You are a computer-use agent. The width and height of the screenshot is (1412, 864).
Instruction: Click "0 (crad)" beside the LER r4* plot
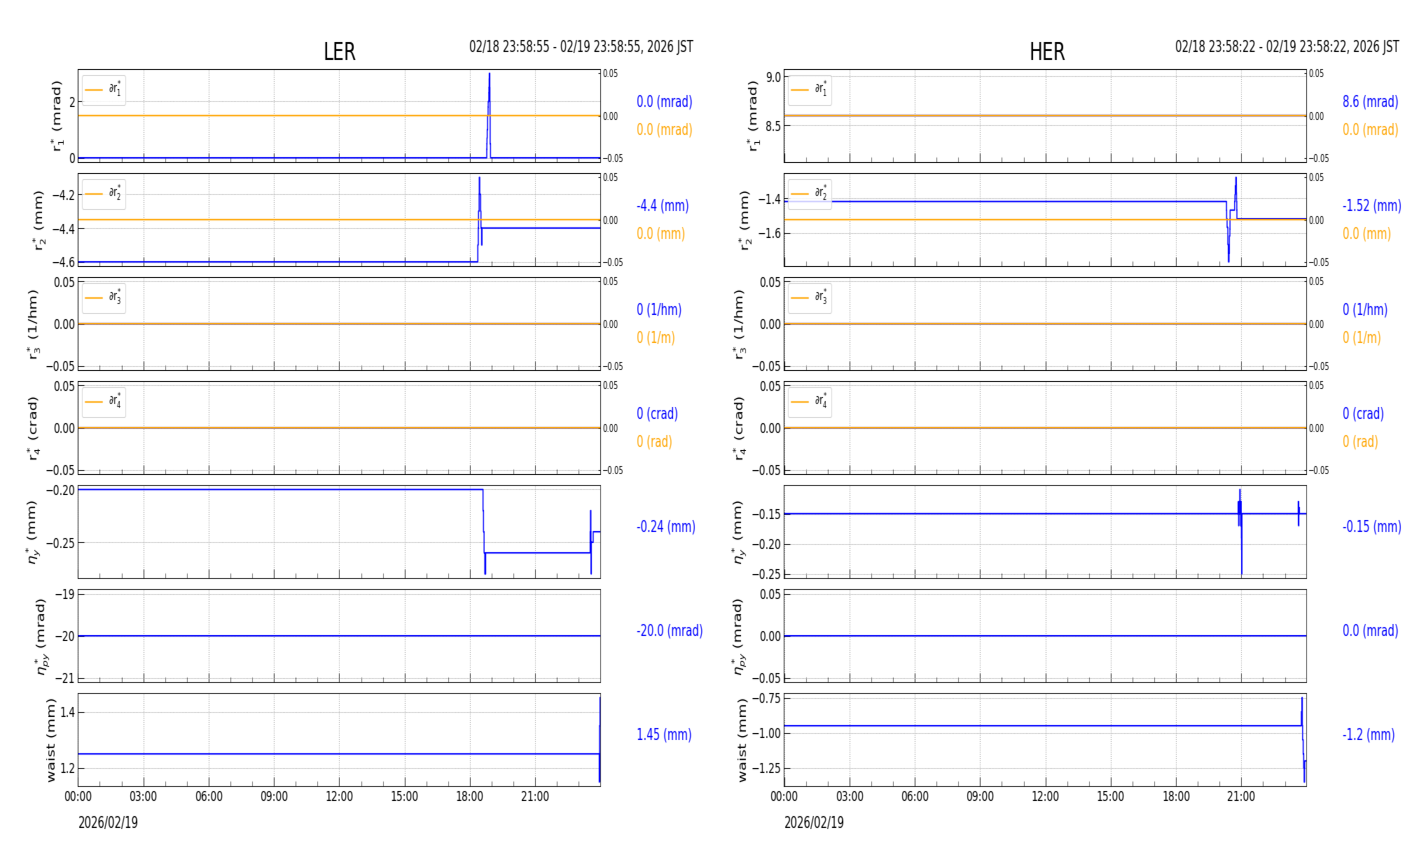point(657,414)
